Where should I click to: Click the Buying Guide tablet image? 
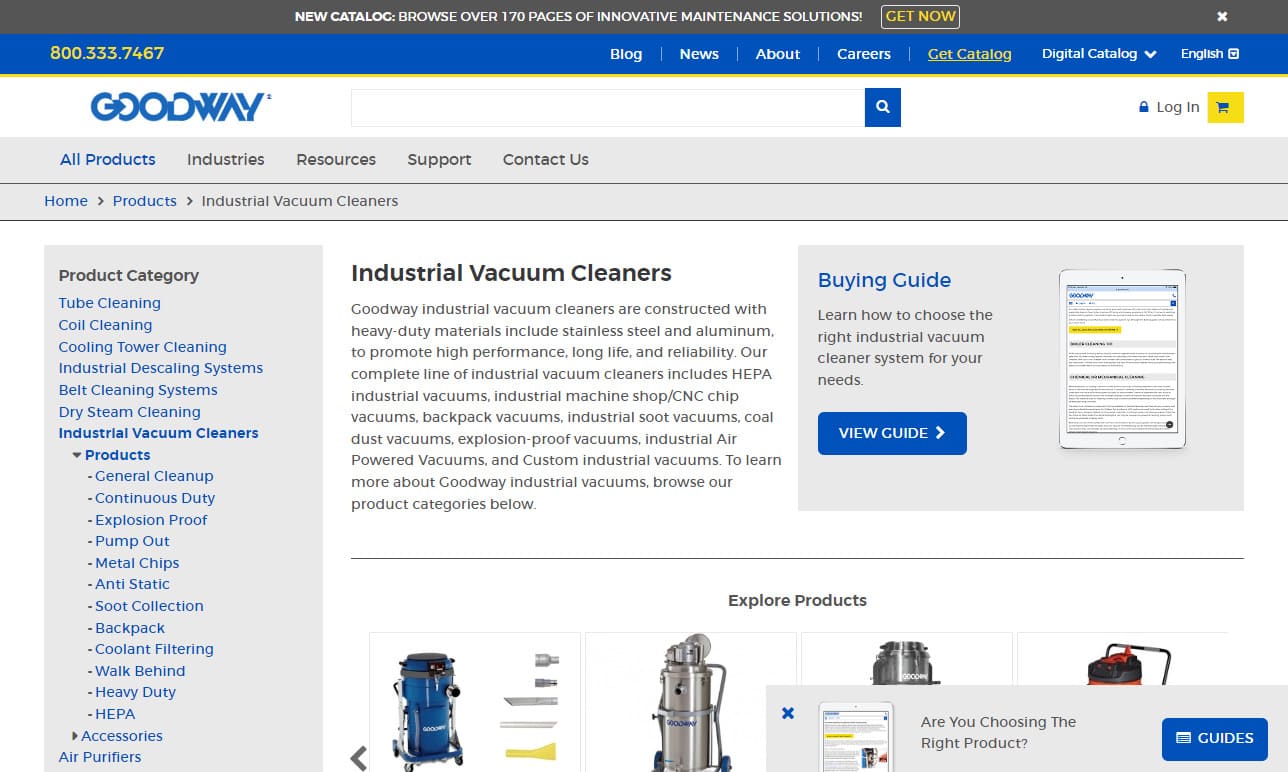click(x=1122, y=358)
